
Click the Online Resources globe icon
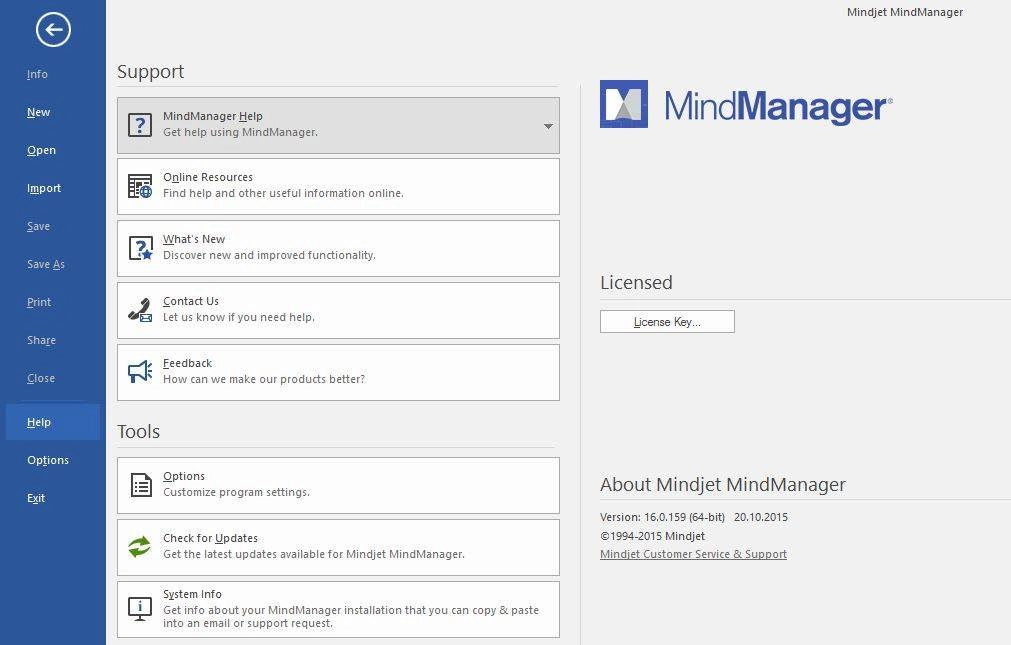tap(140, 186)
